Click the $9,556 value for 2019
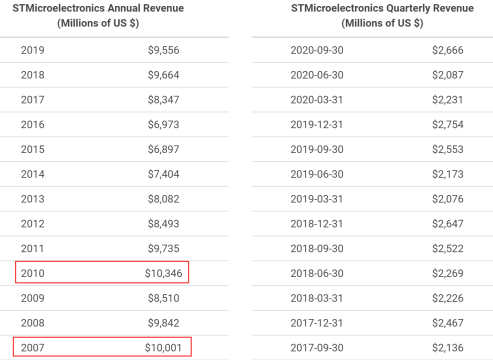The width and height of the screenshot is (493, 360). [x=163, y=50]
